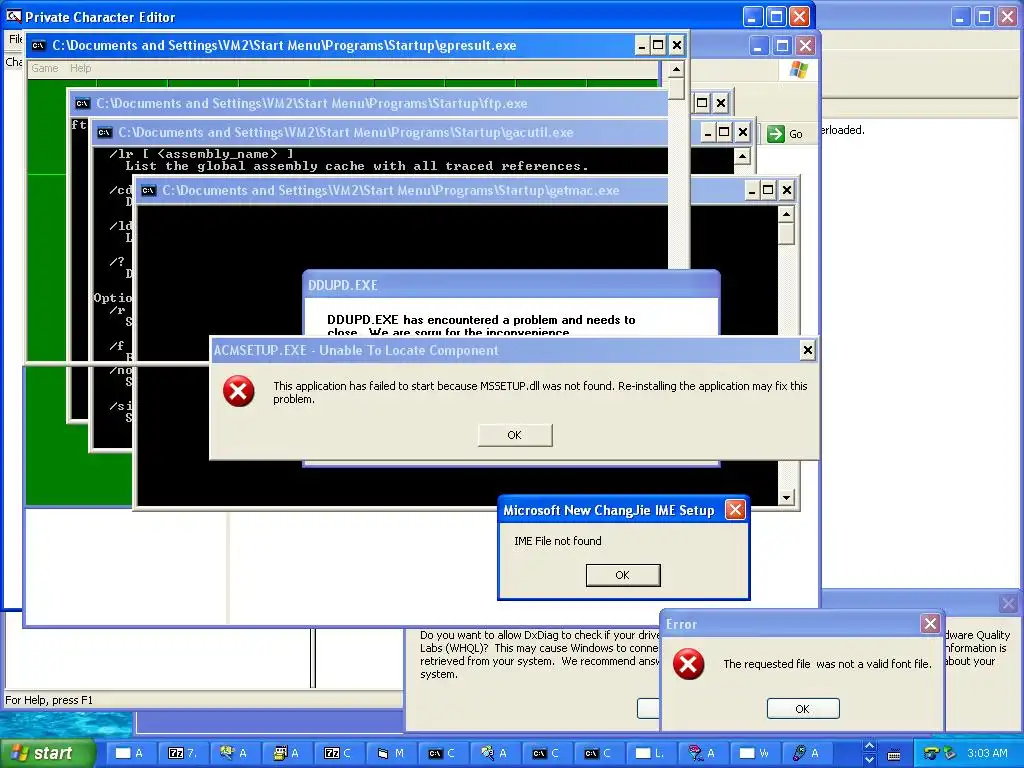Maximize the gacutil.exe console window

724,133
